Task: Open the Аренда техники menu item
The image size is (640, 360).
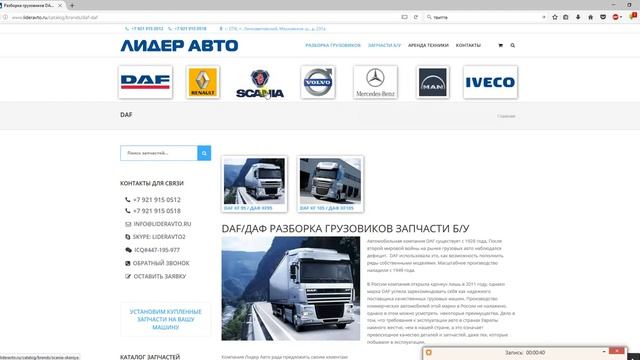Action: (x=428, y=45)
